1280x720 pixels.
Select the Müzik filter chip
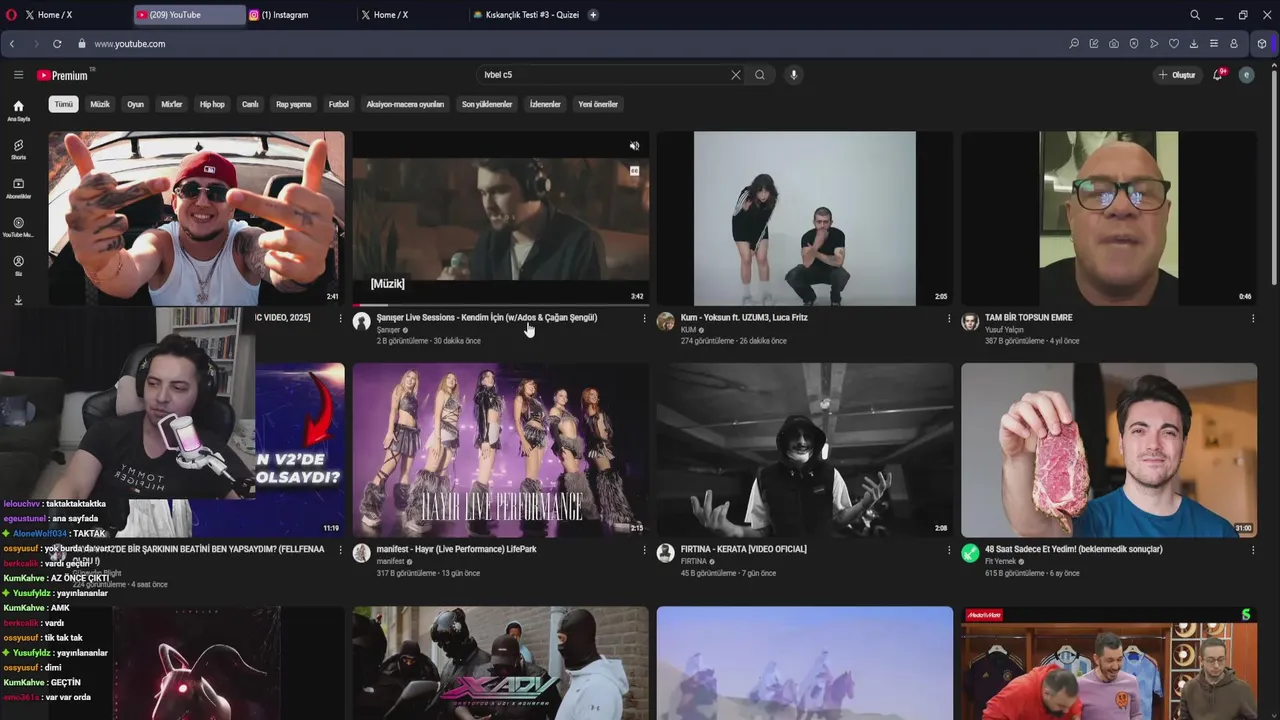pos(100,104)
